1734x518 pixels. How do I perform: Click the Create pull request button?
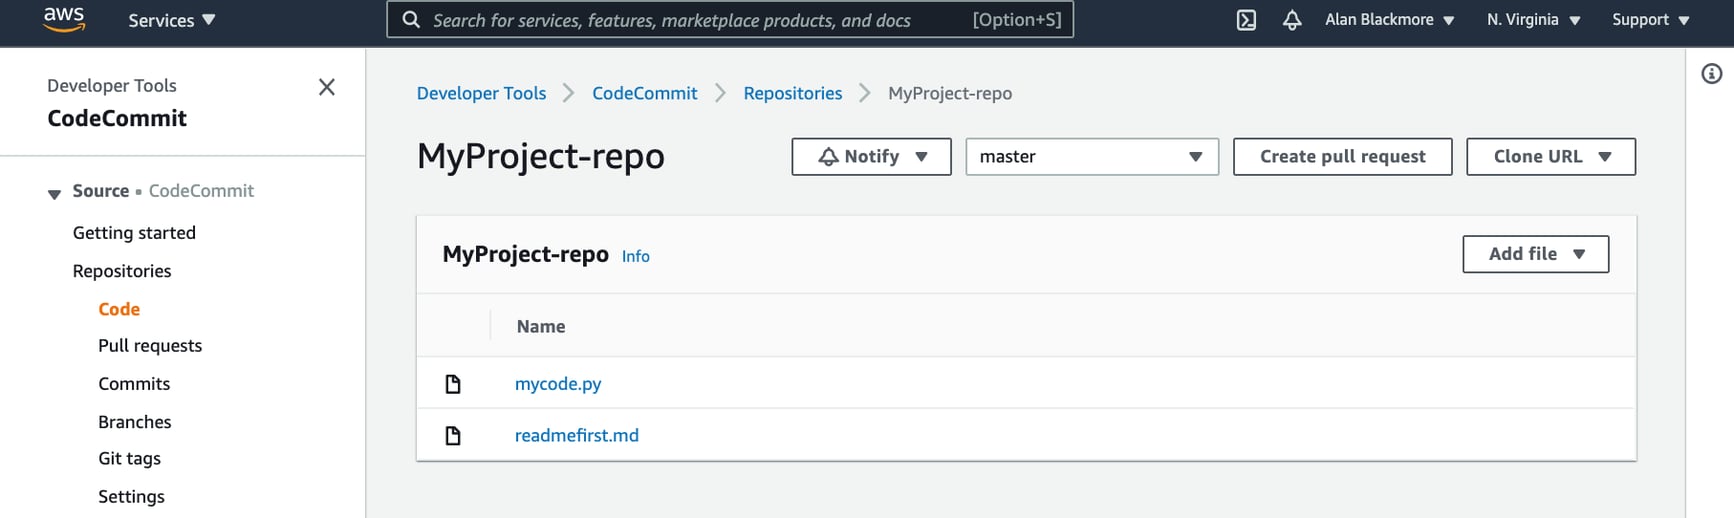pyautogui.click(x=1342, y=157)
